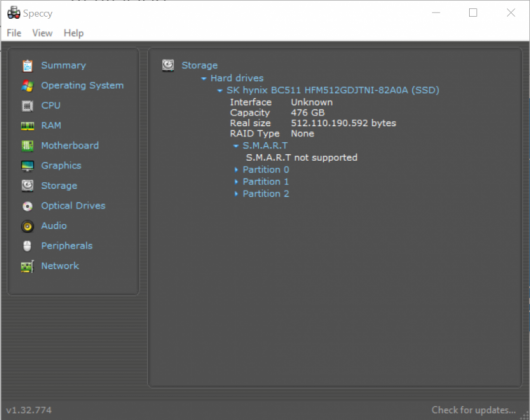Viewport: 530px width, 420px height.
Task: Click the 'Capacity' field label
Action: pos(250,113)
